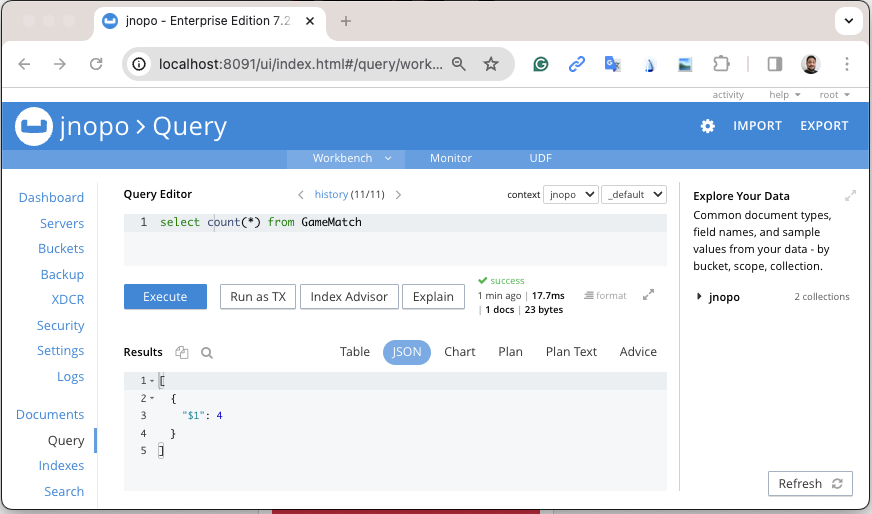Open Security in the sidebar
Image resolution: width=872 pixels, height=514 pixels.
(x=61, y=326)
